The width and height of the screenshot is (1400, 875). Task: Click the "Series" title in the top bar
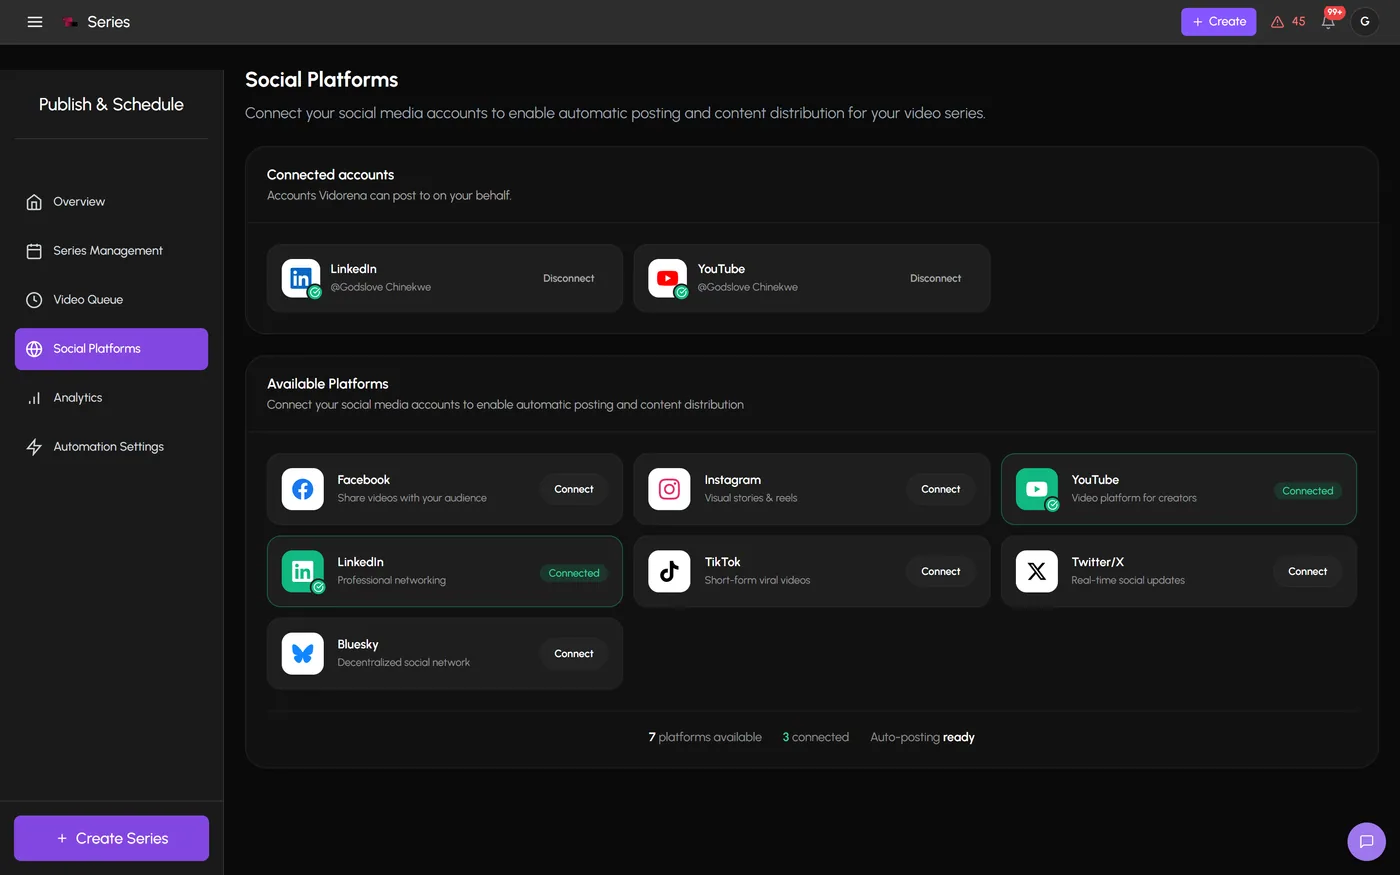pos(108,22)
